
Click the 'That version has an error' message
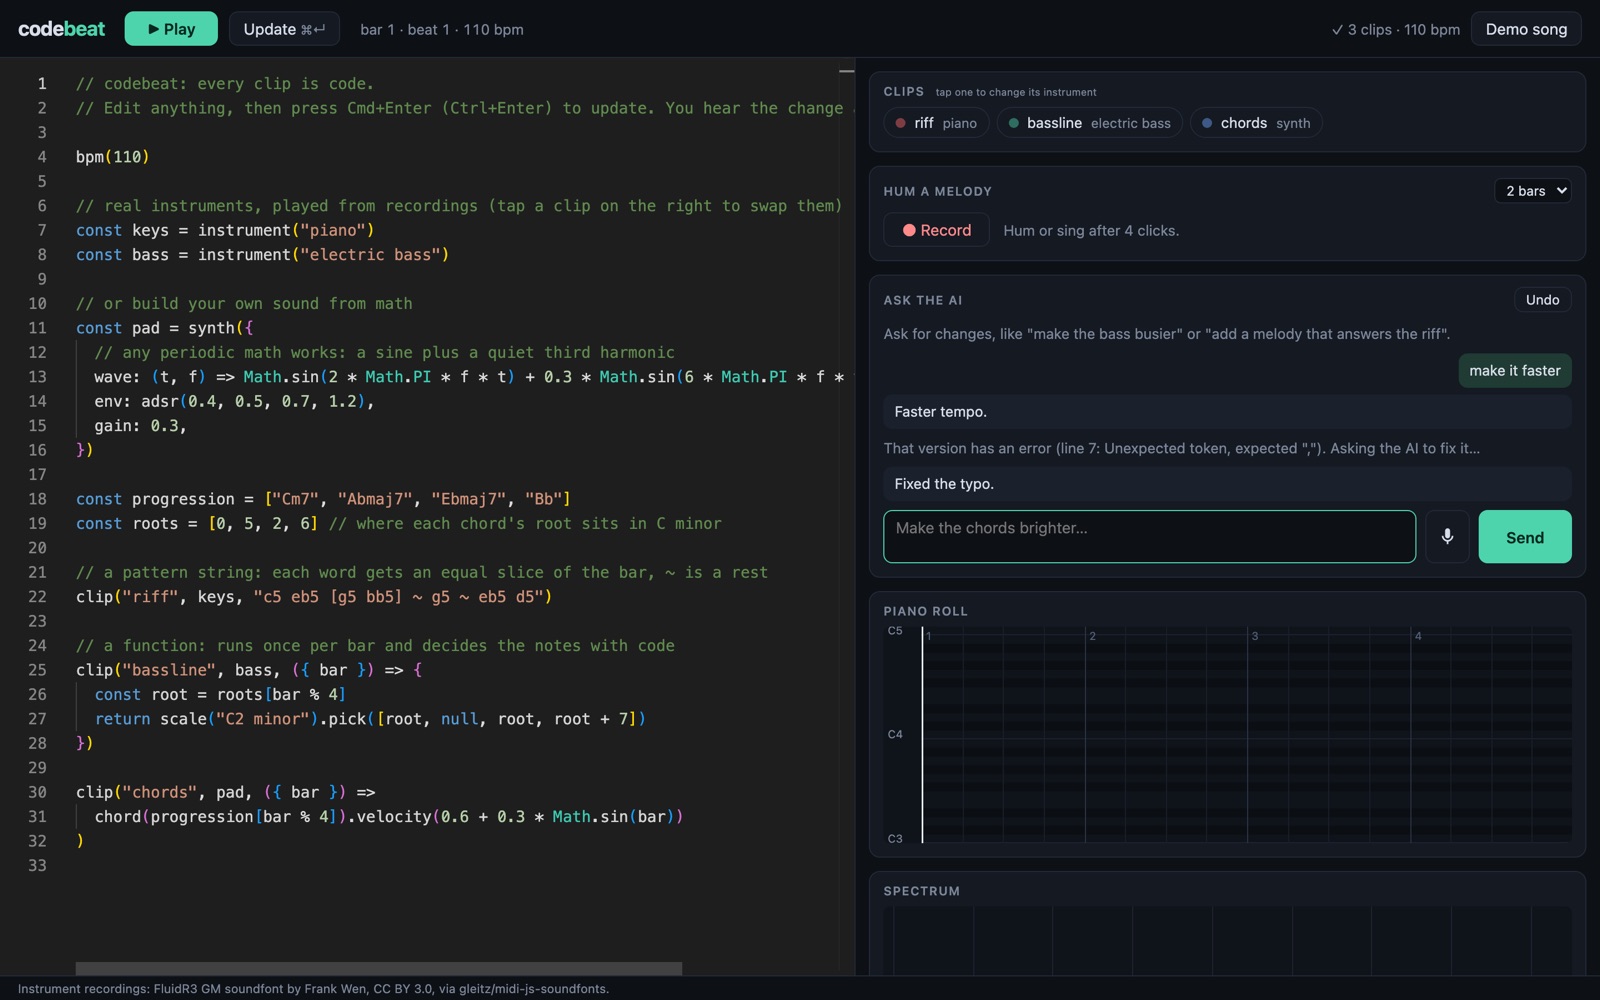(x=1181, y=448)
